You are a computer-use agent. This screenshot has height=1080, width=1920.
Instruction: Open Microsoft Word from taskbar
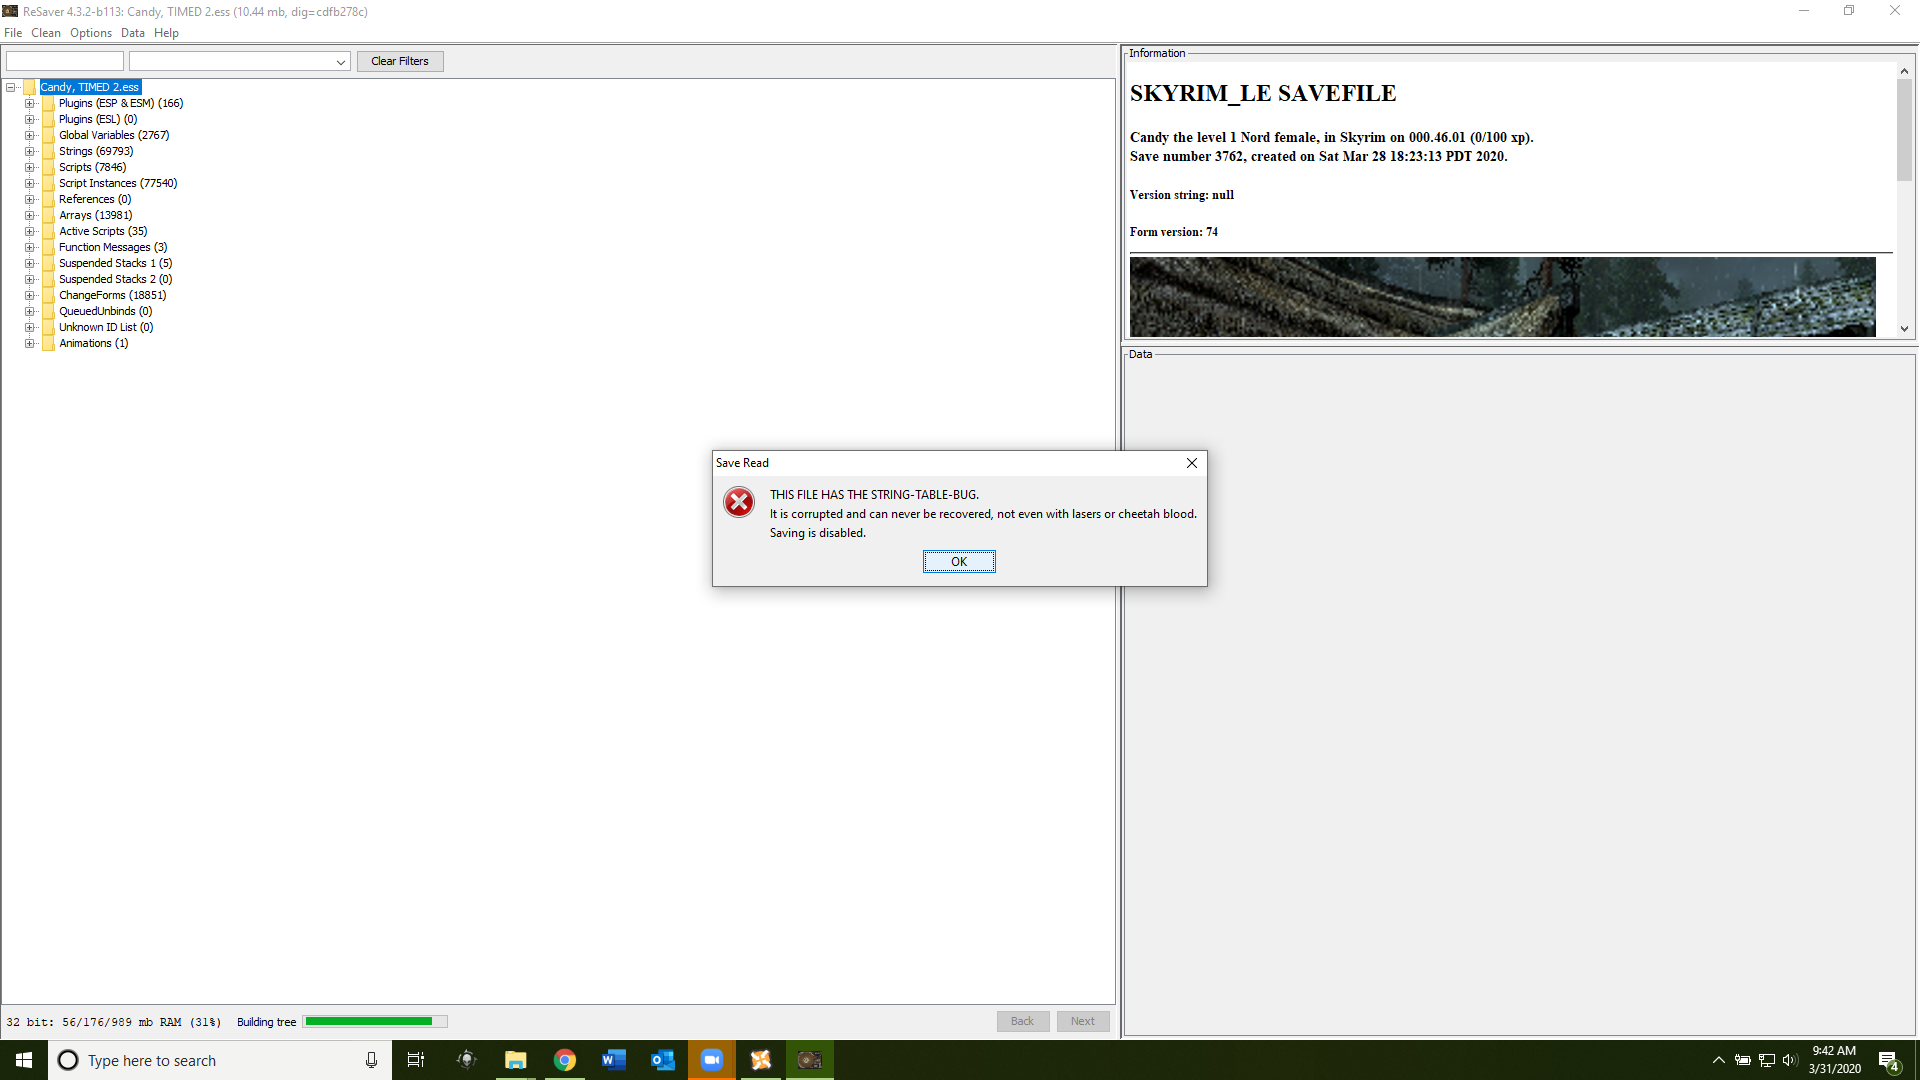pyautogui.click(x=613, y=1060)
